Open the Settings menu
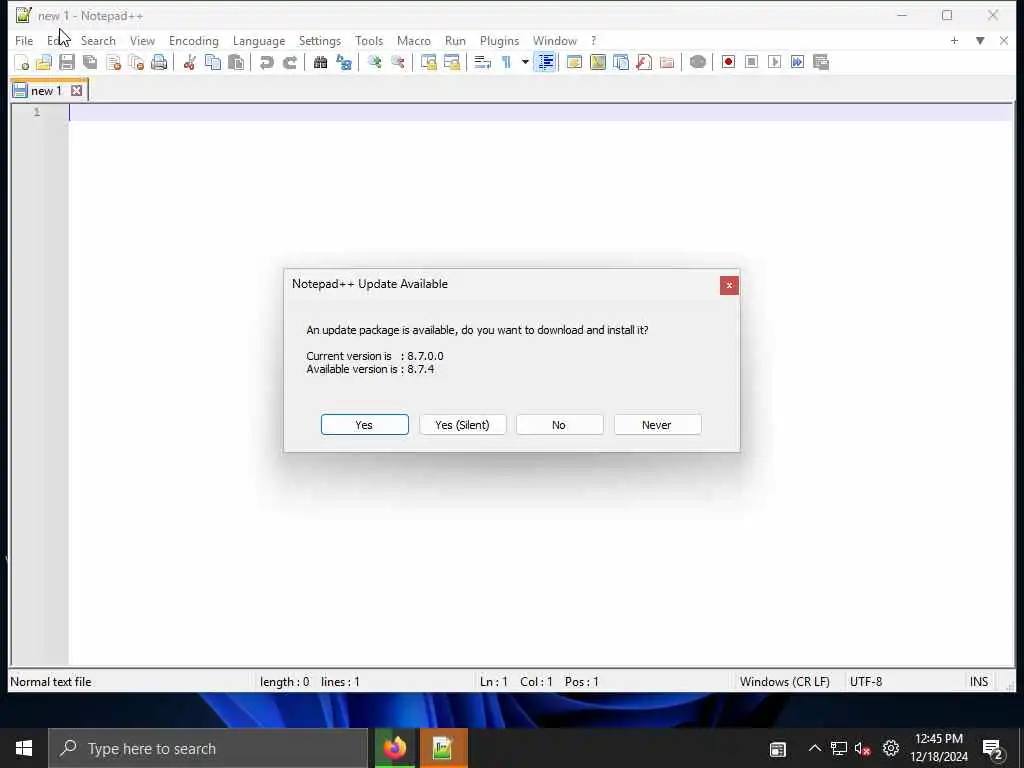This screenshot has width=1024, height=768. point(319,40)
